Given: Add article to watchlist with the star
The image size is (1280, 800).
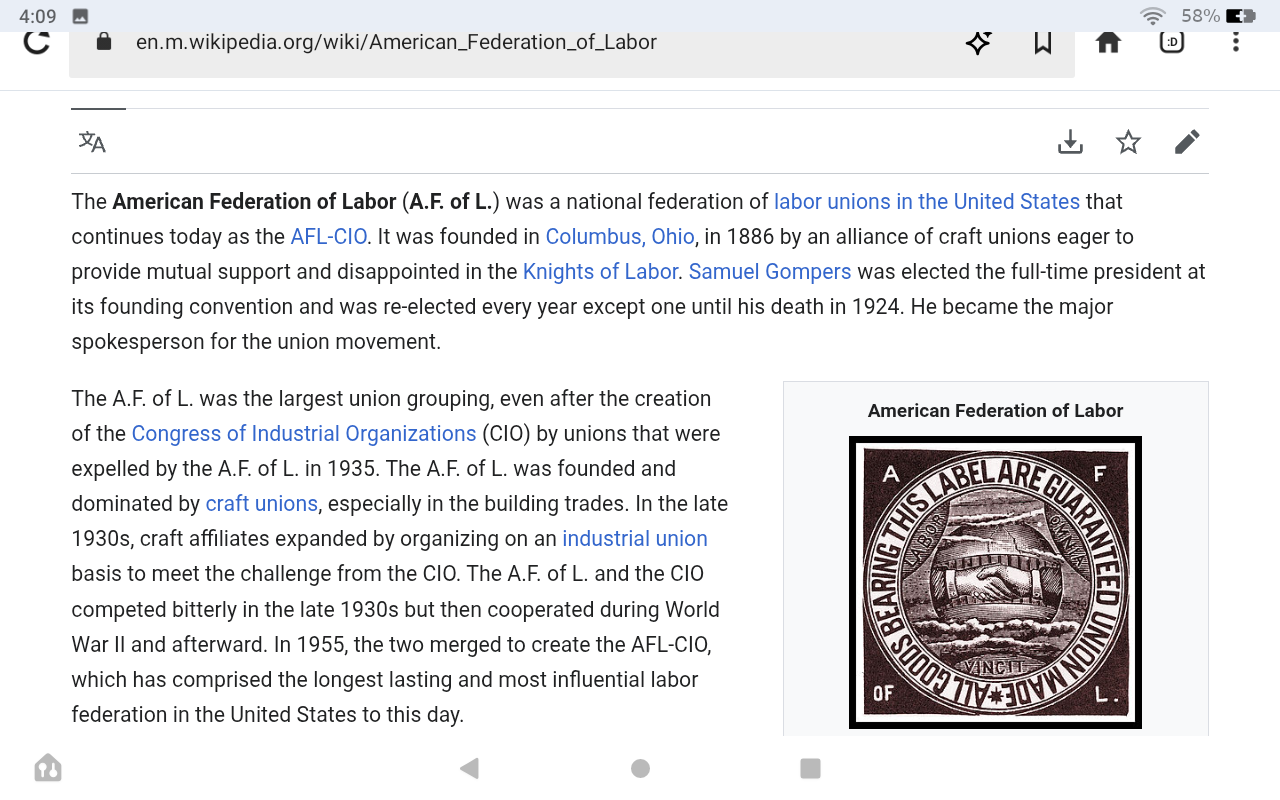Looking at the screenshot, I should (1128, 142).
